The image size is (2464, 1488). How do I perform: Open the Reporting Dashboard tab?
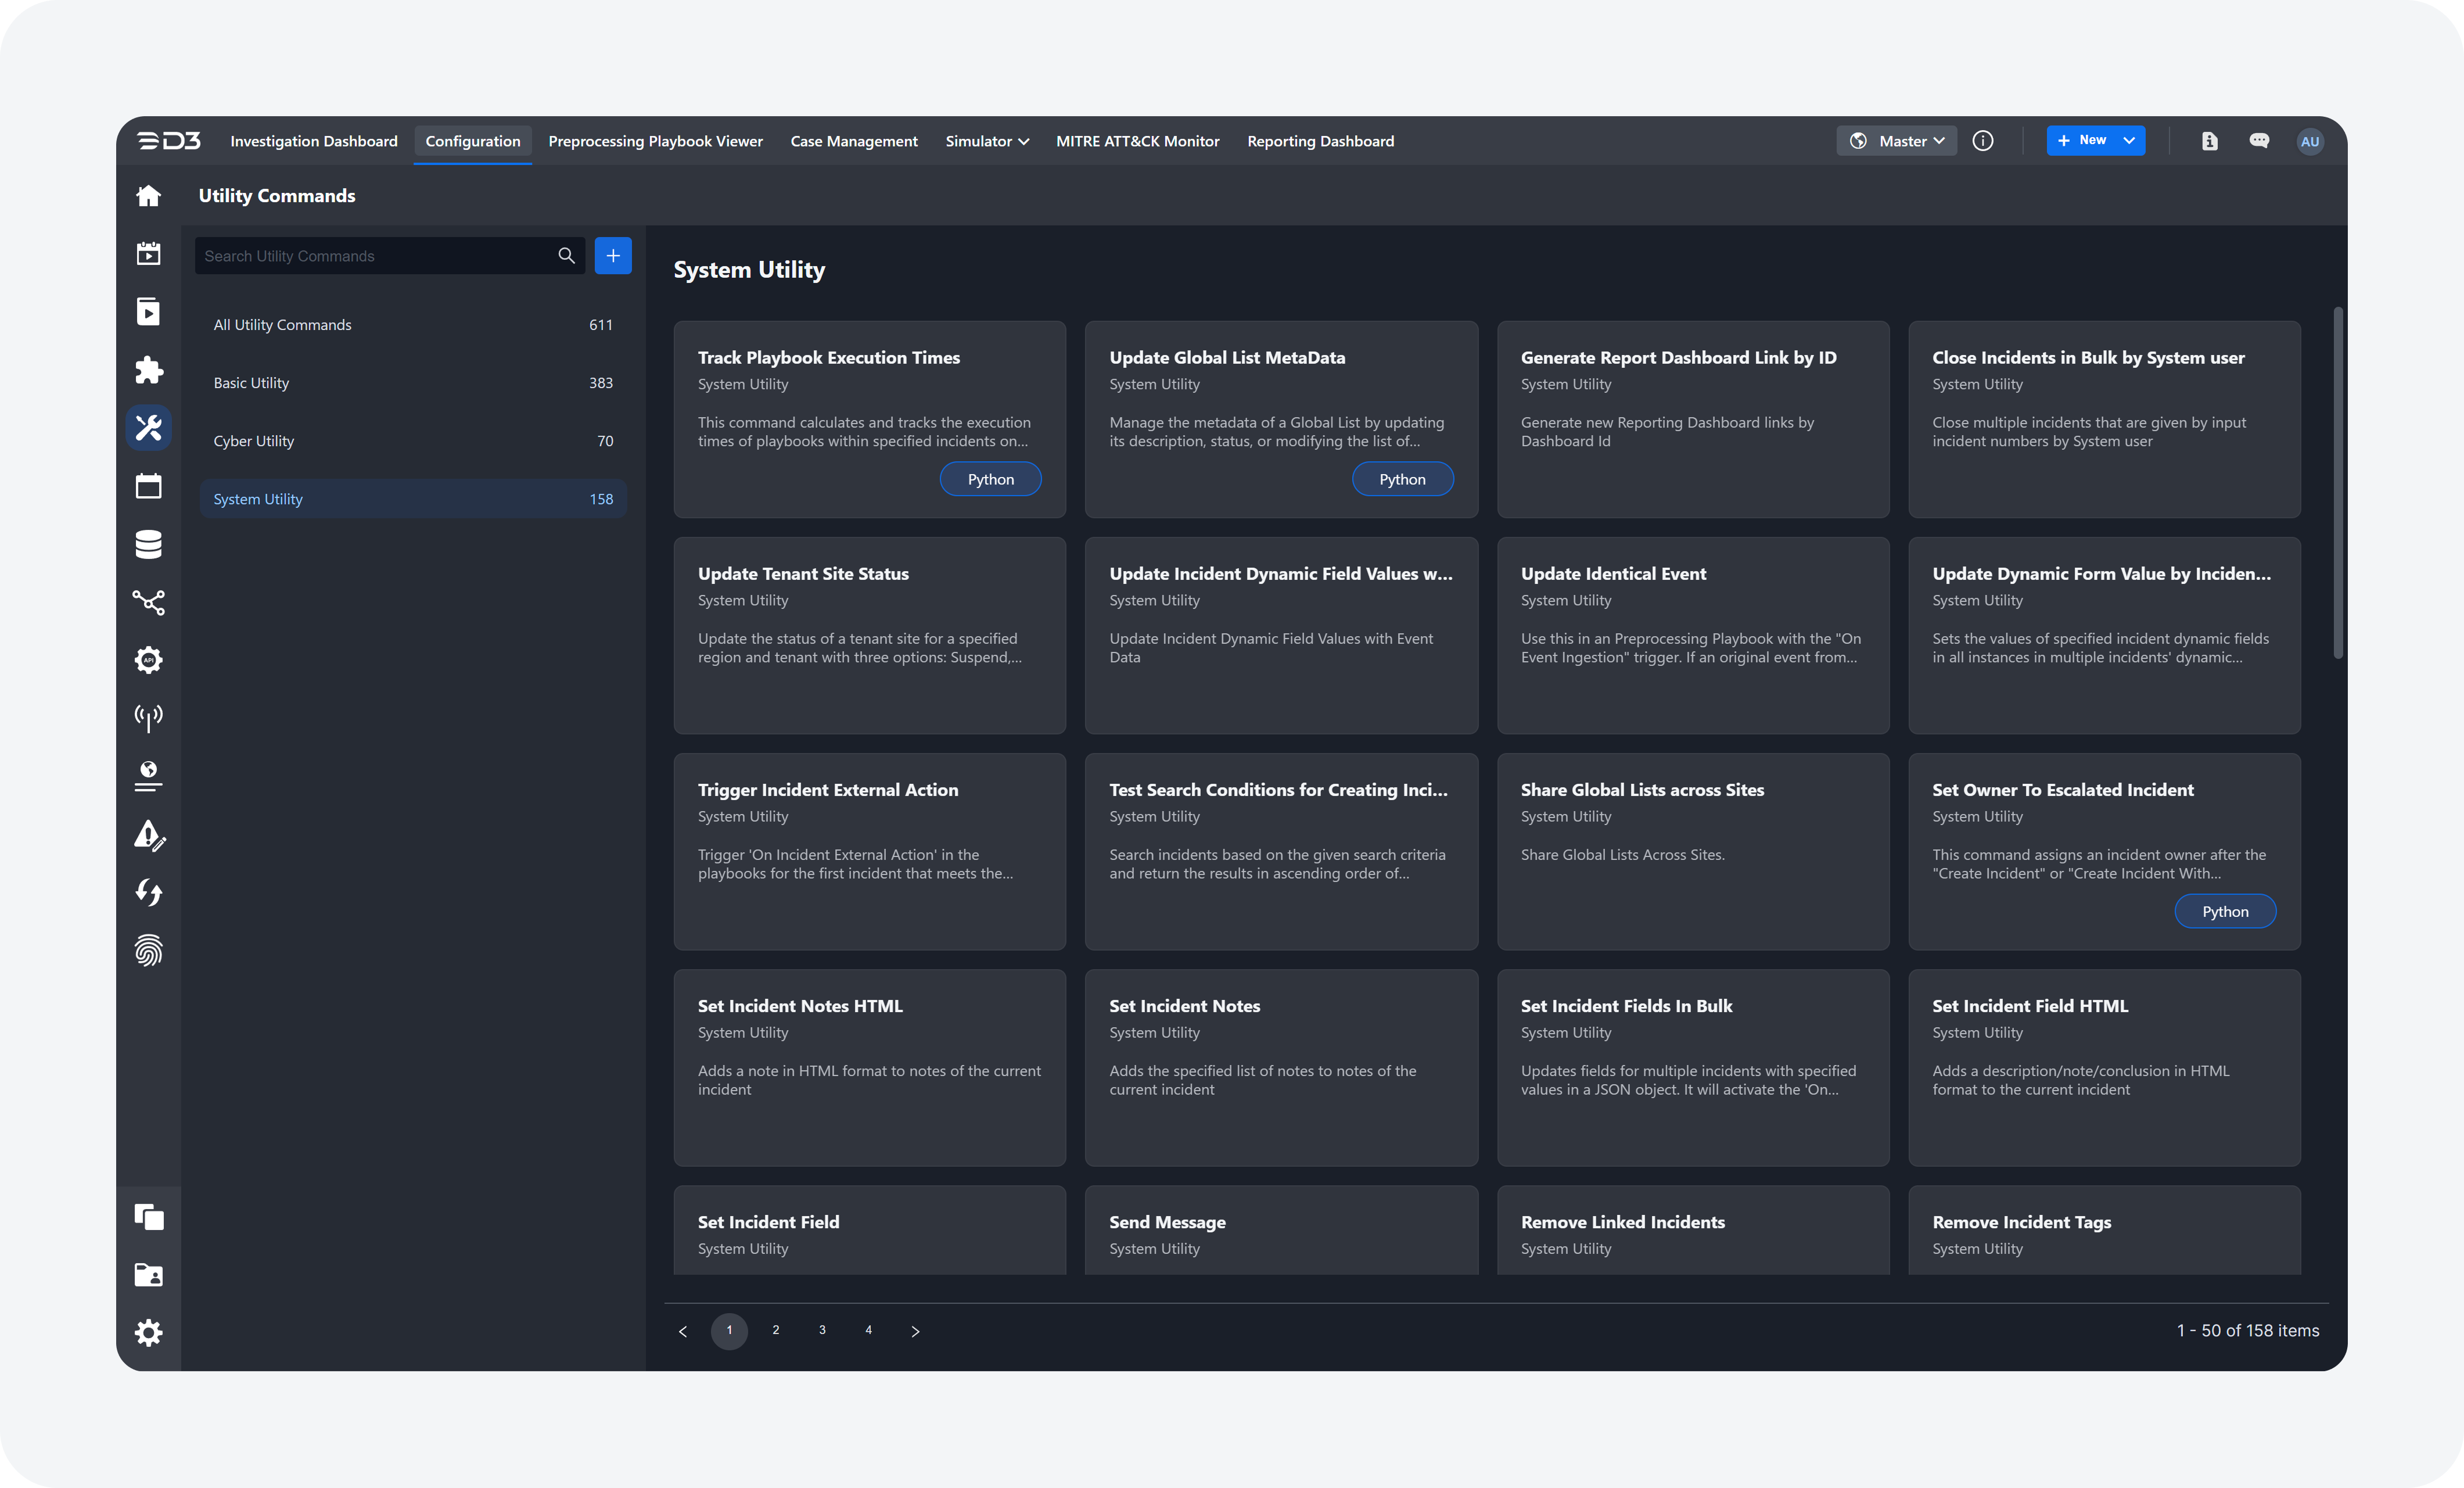(x=1320, y=141)
